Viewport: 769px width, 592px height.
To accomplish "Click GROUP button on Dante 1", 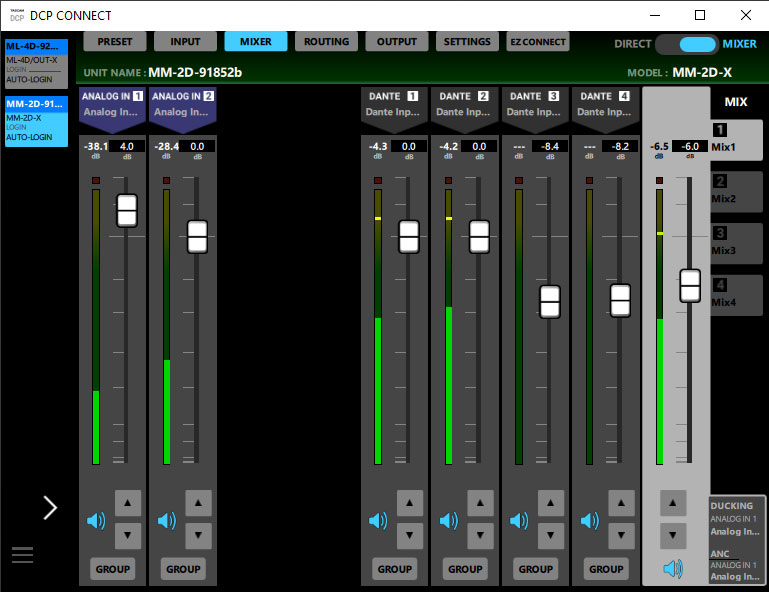I will pyautogui.click(x=395, y=569).
